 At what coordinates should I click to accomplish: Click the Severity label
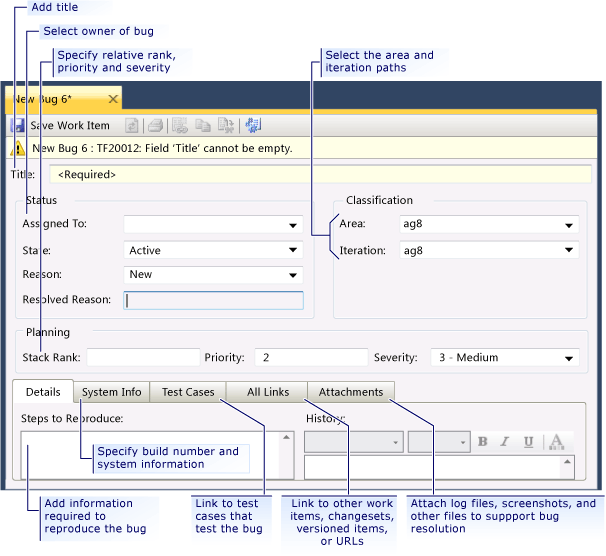point(395,357)
